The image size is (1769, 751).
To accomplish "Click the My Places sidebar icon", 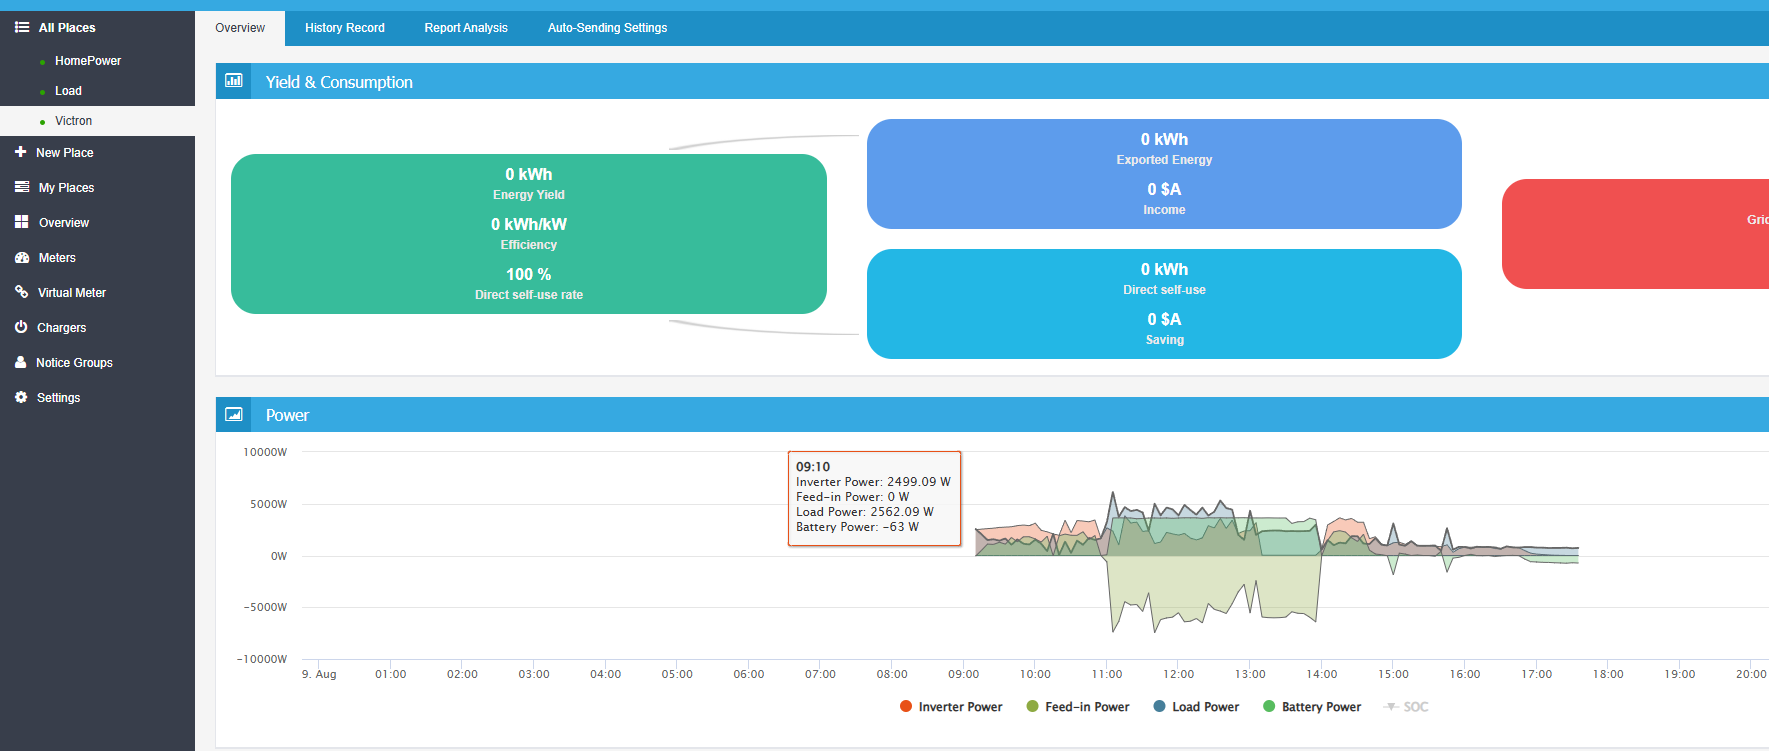I will click(21, 187).
